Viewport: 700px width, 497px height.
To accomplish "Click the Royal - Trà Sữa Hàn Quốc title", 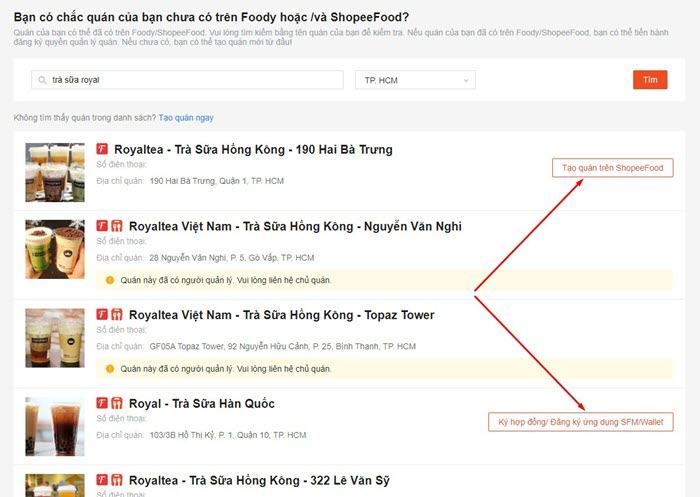I will [x=202, y=404].
